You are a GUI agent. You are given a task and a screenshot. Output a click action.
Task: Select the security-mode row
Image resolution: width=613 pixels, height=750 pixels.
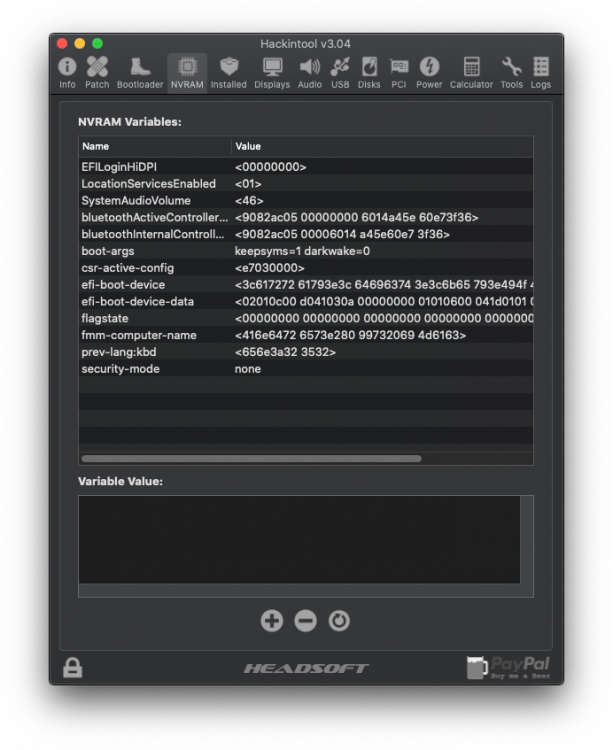pyautogui.click(x=306, y=369)
